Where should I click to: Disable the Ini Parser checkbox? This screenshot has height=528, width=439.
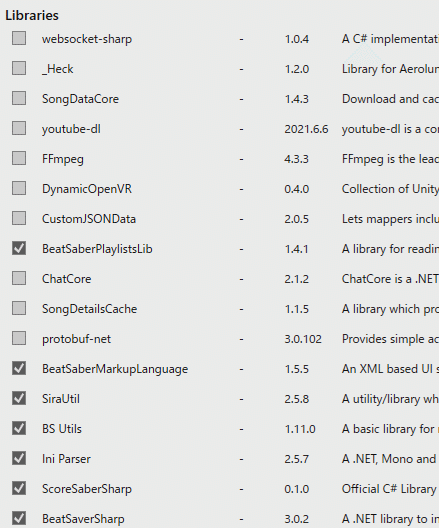point(19,458)
